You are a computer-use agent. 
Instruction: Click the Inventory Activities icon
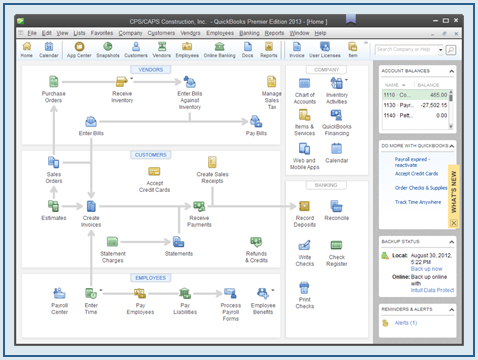(336, 83)
